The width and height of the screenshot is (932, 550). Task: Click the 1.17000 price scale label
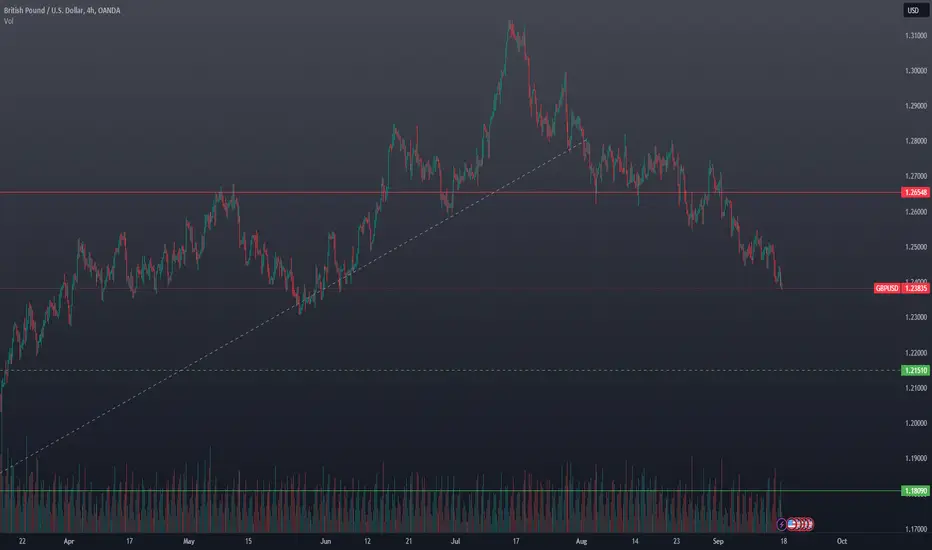915,529
